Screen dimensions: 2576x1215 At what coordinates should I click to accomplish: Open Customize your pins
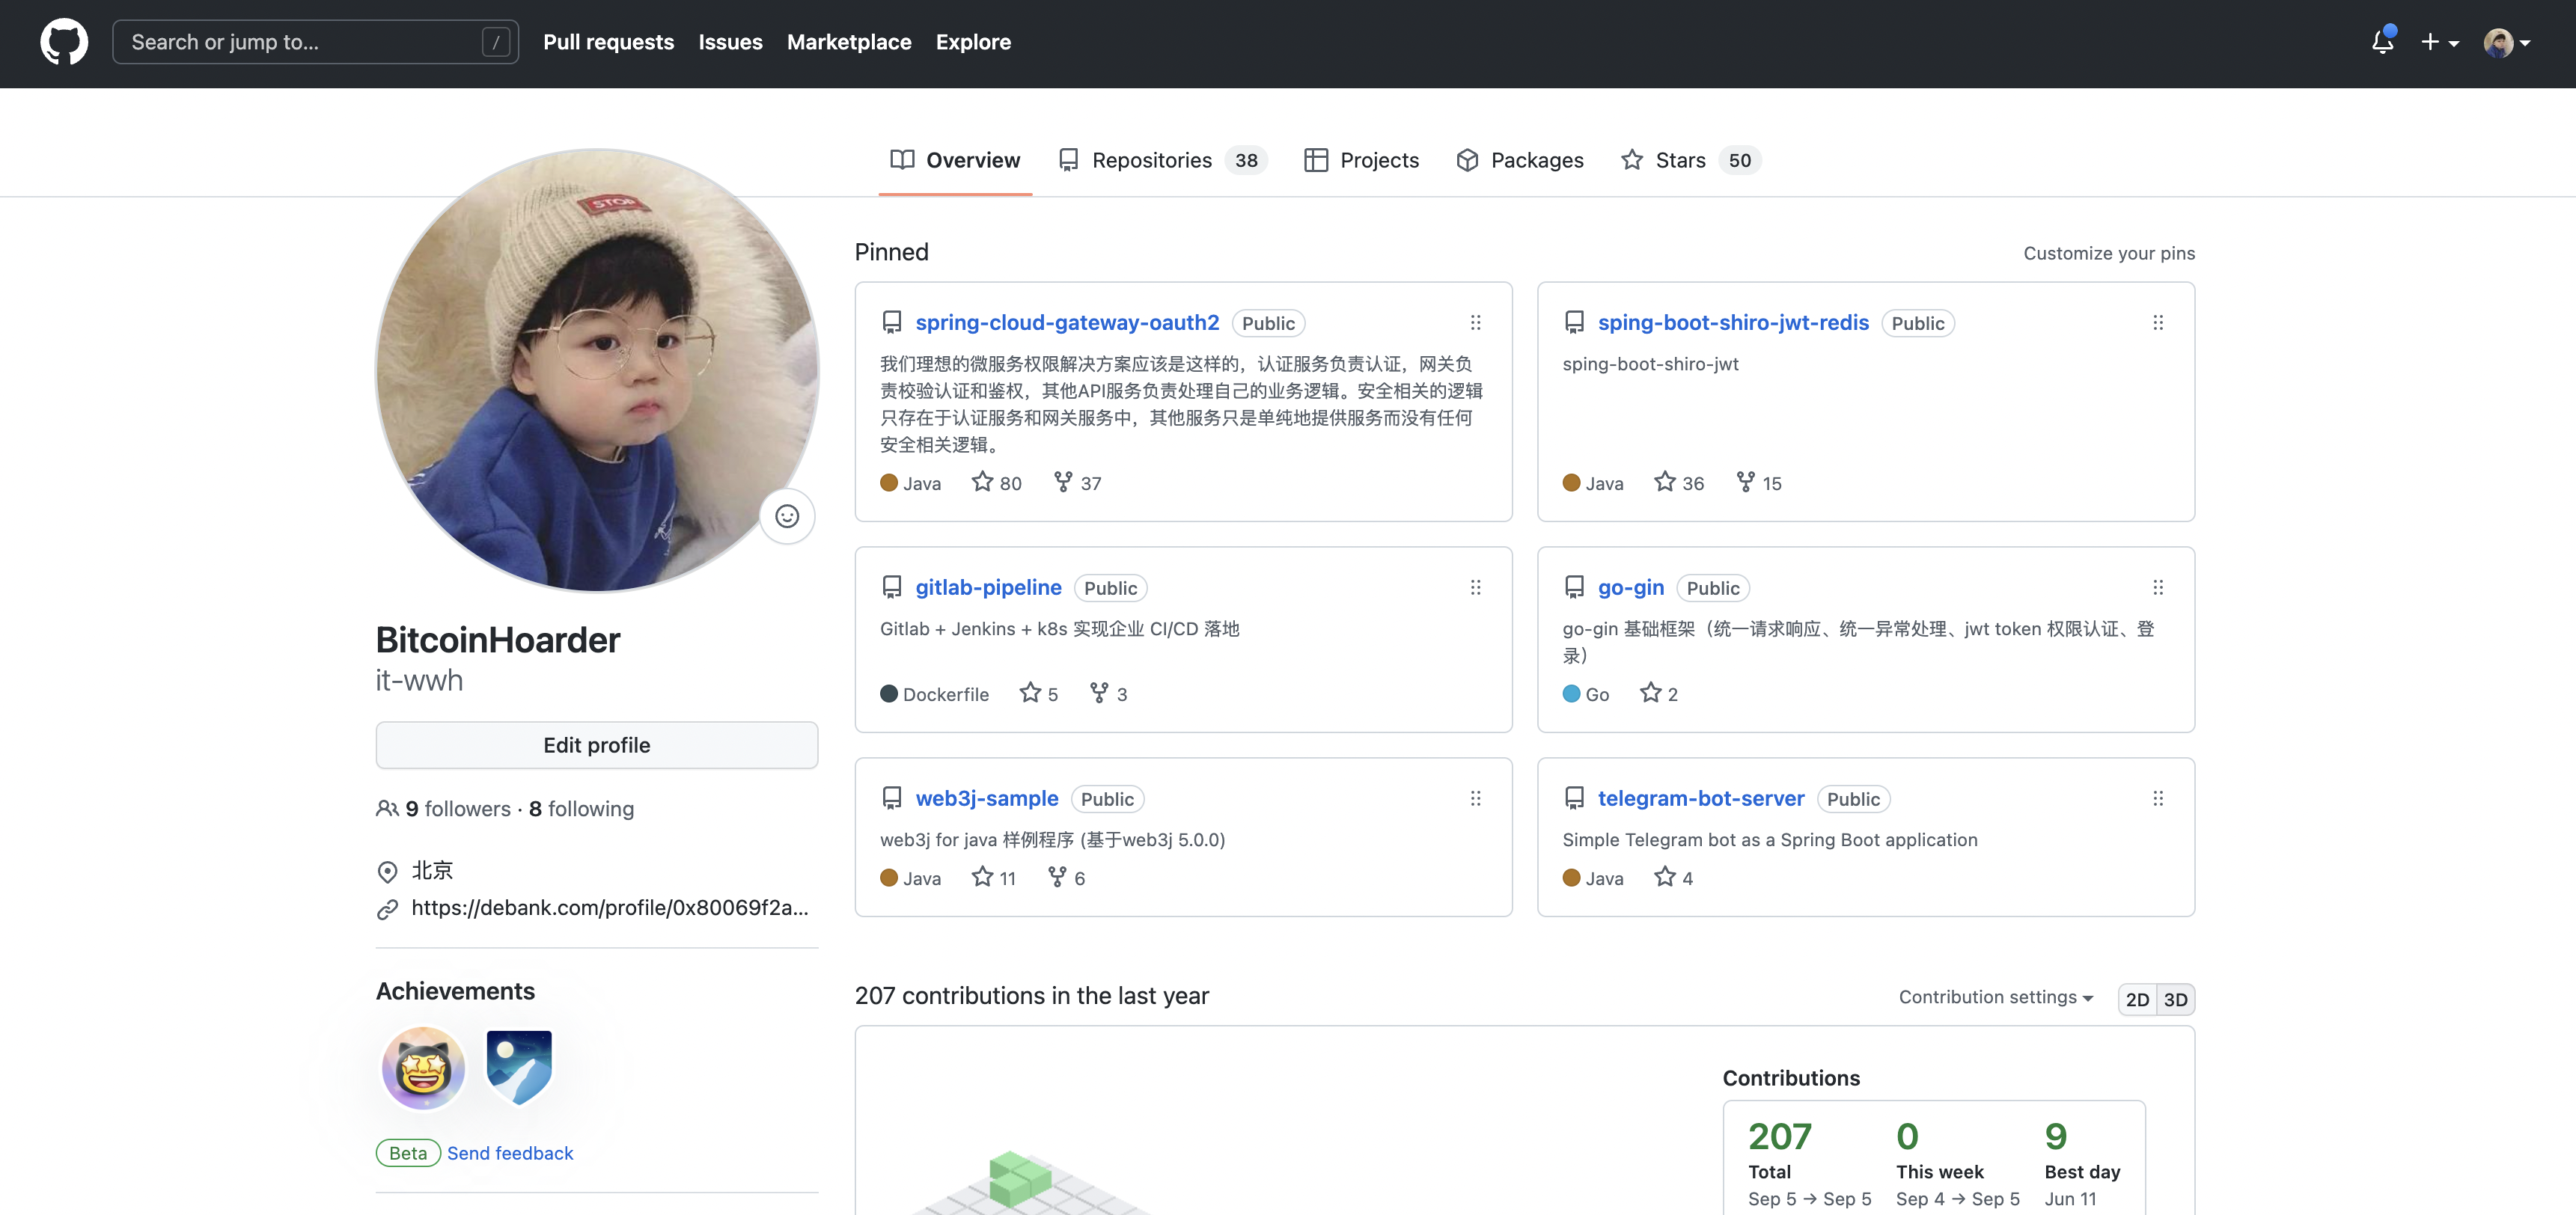[x=2109, y=253]
